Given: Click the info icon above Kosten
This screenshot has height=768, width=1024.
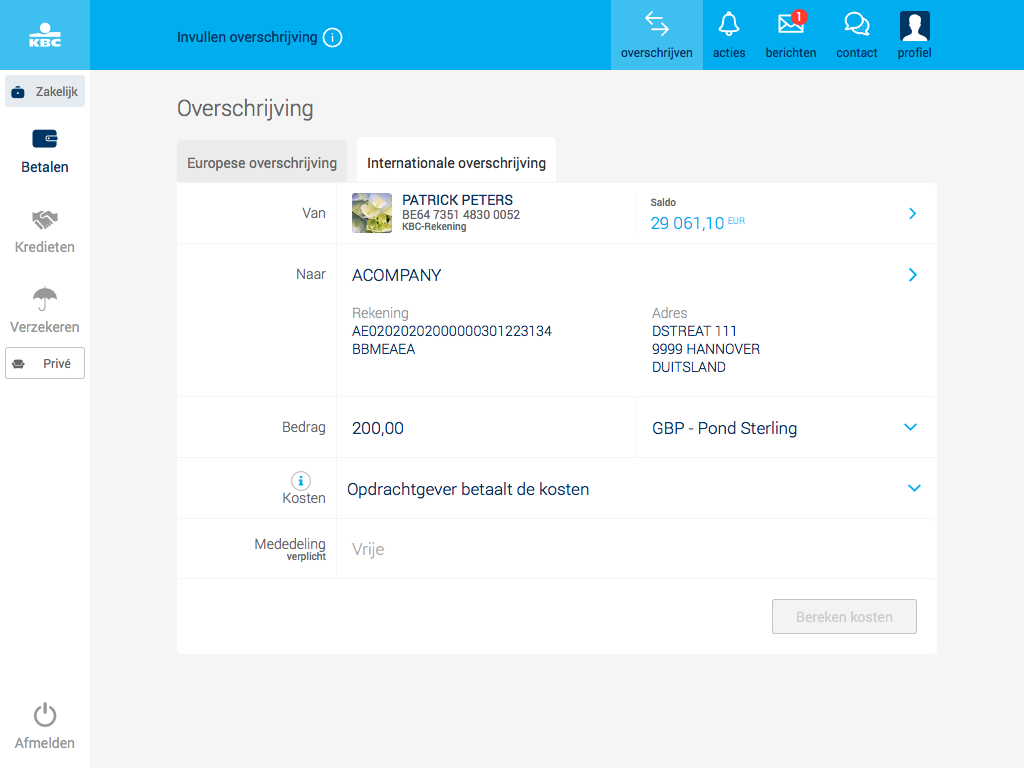Looking at the screenshot, I should (x=301, y=480).
